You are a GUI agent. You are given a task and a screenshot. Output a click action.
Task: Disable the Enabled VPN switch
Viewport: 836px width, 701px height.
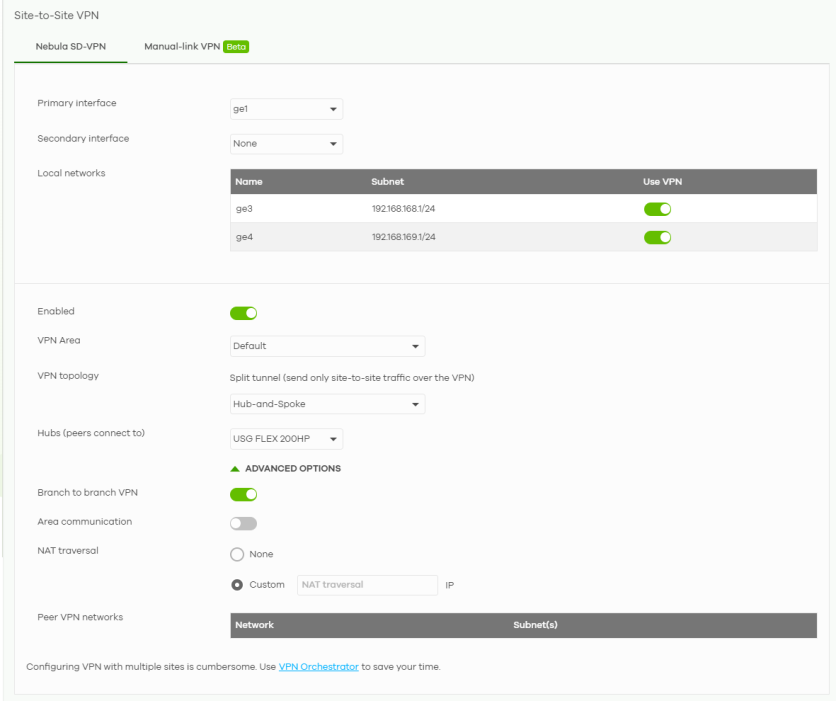point(244,313)
